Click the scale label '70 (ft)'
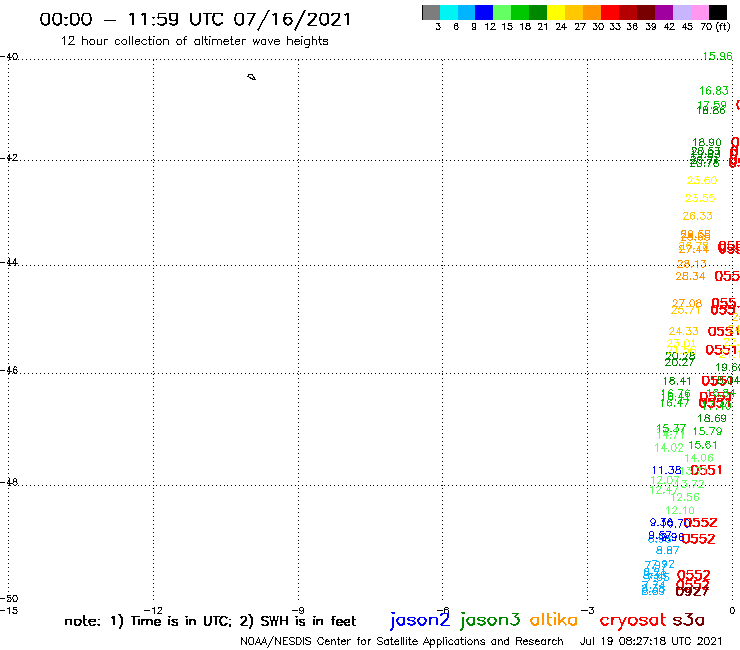 click(715, 27)
